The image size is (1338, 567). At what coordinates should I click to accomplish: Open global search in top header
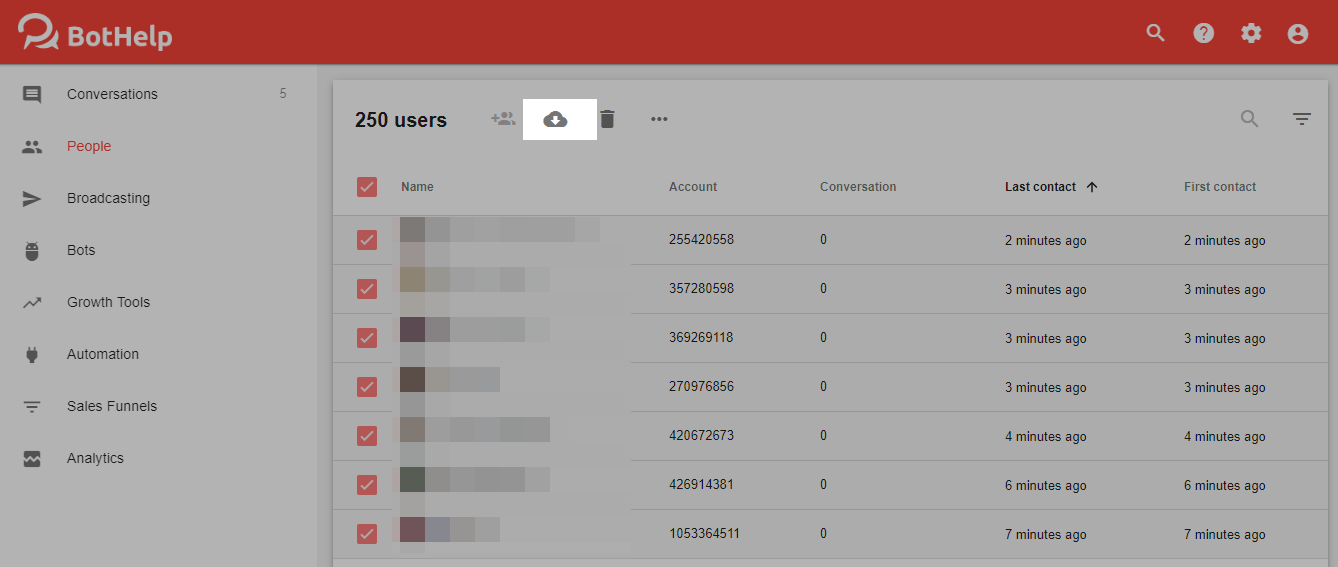click(x=1156, y=33)
